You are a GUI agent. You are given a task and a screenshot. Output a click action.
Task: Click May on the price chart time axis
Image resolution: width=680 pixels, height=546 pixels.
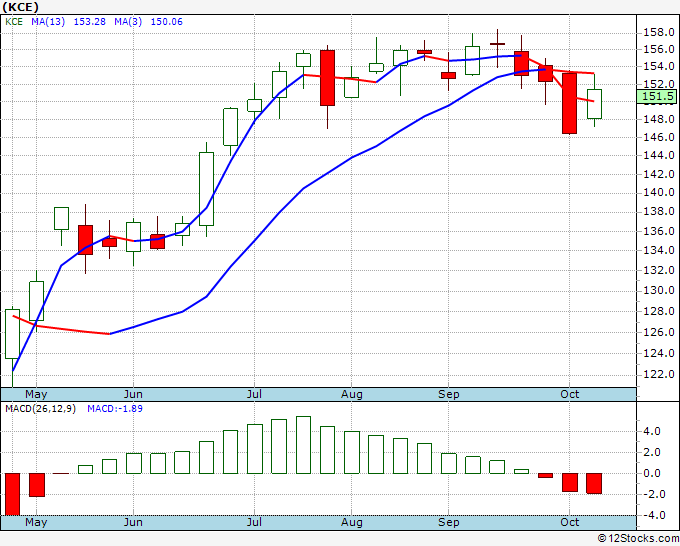point(36,395)
